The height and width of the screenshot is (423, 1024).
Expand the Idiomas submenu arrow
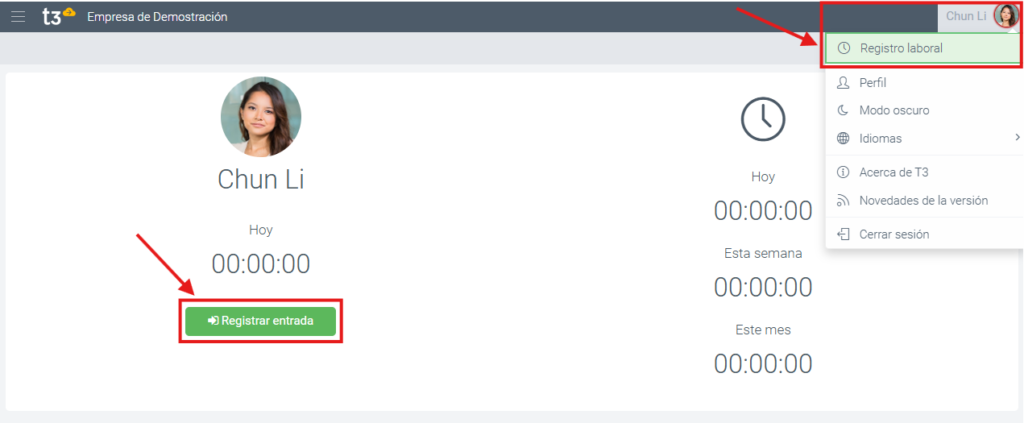1016,138
